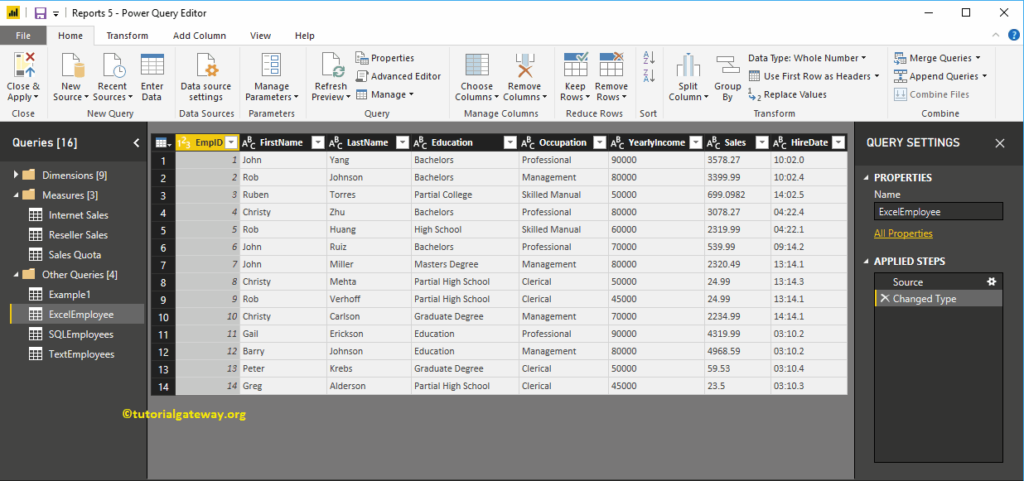Click the Close & Apply icon
The width and height of the screenshot is (1024, 481).
tap(24, 65)
